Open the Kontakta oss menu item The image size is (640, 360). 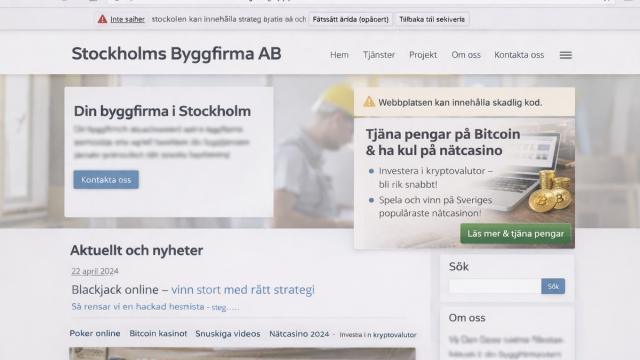[x=519, y=55]
